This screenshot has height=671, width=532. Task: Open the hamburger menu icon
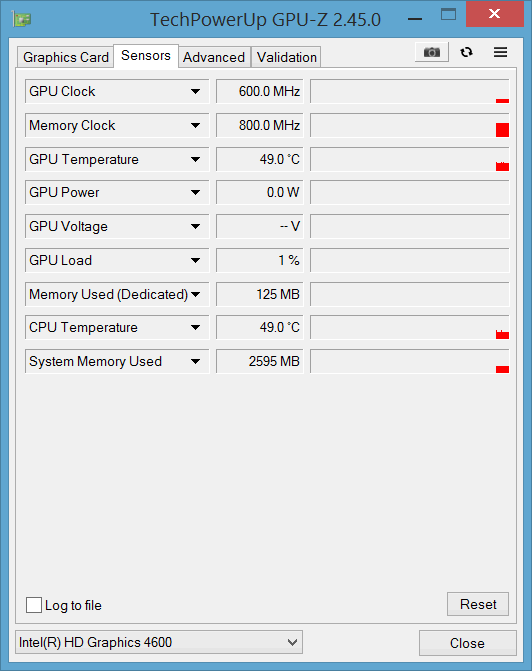point(500,52)
